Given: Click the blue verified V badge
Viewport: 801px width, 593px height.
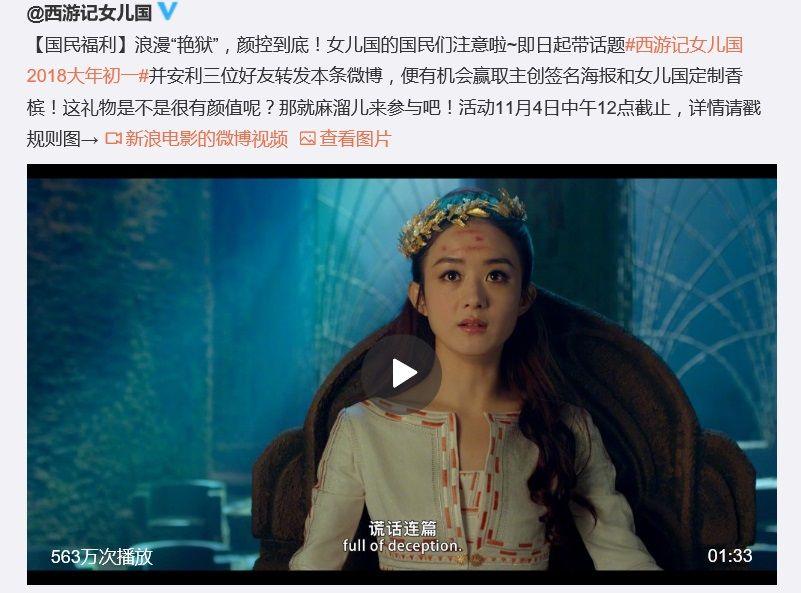Looking at the screenshot, I should pos(168,11).
